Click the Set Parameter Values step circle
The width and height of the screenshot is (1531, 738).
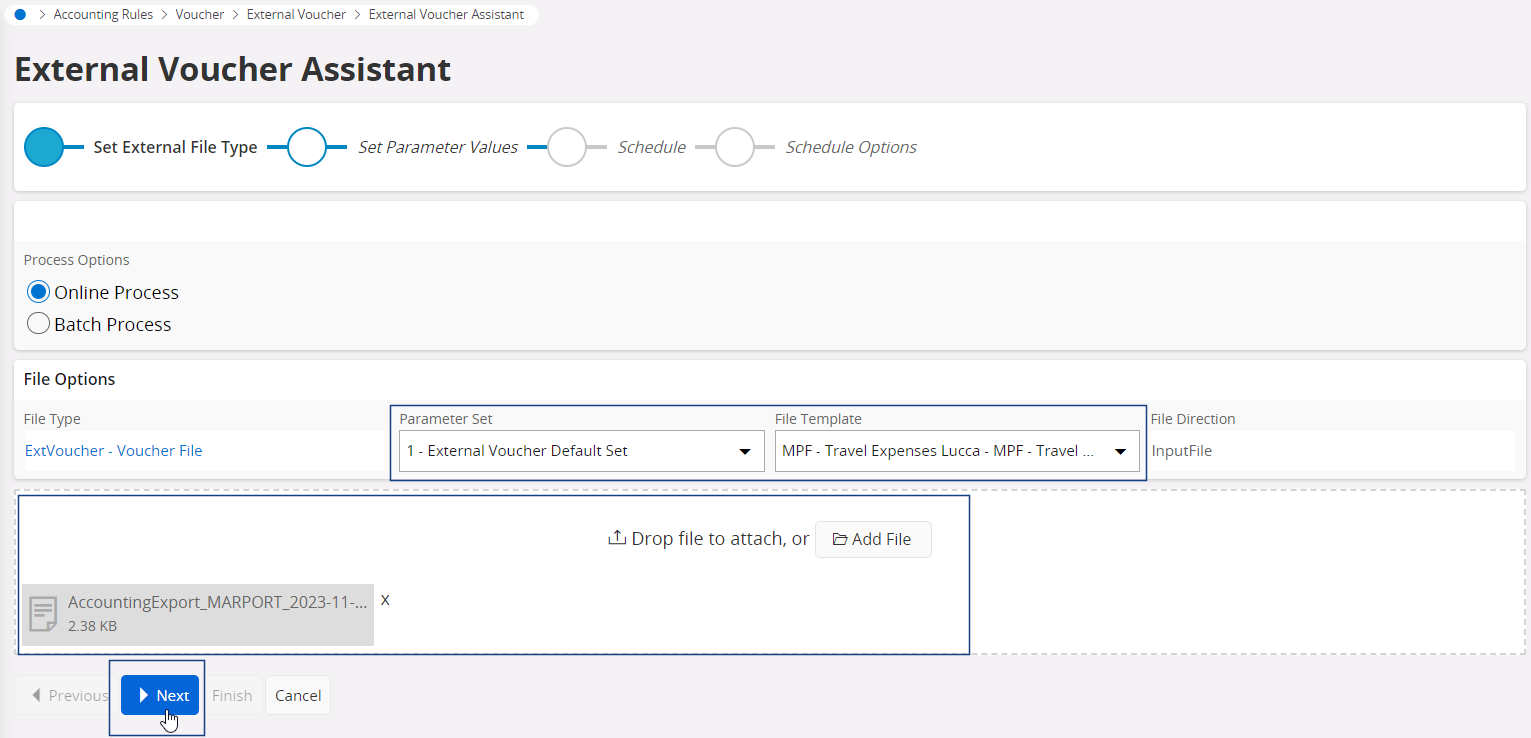pyautogui.click(x=307, y=147)
